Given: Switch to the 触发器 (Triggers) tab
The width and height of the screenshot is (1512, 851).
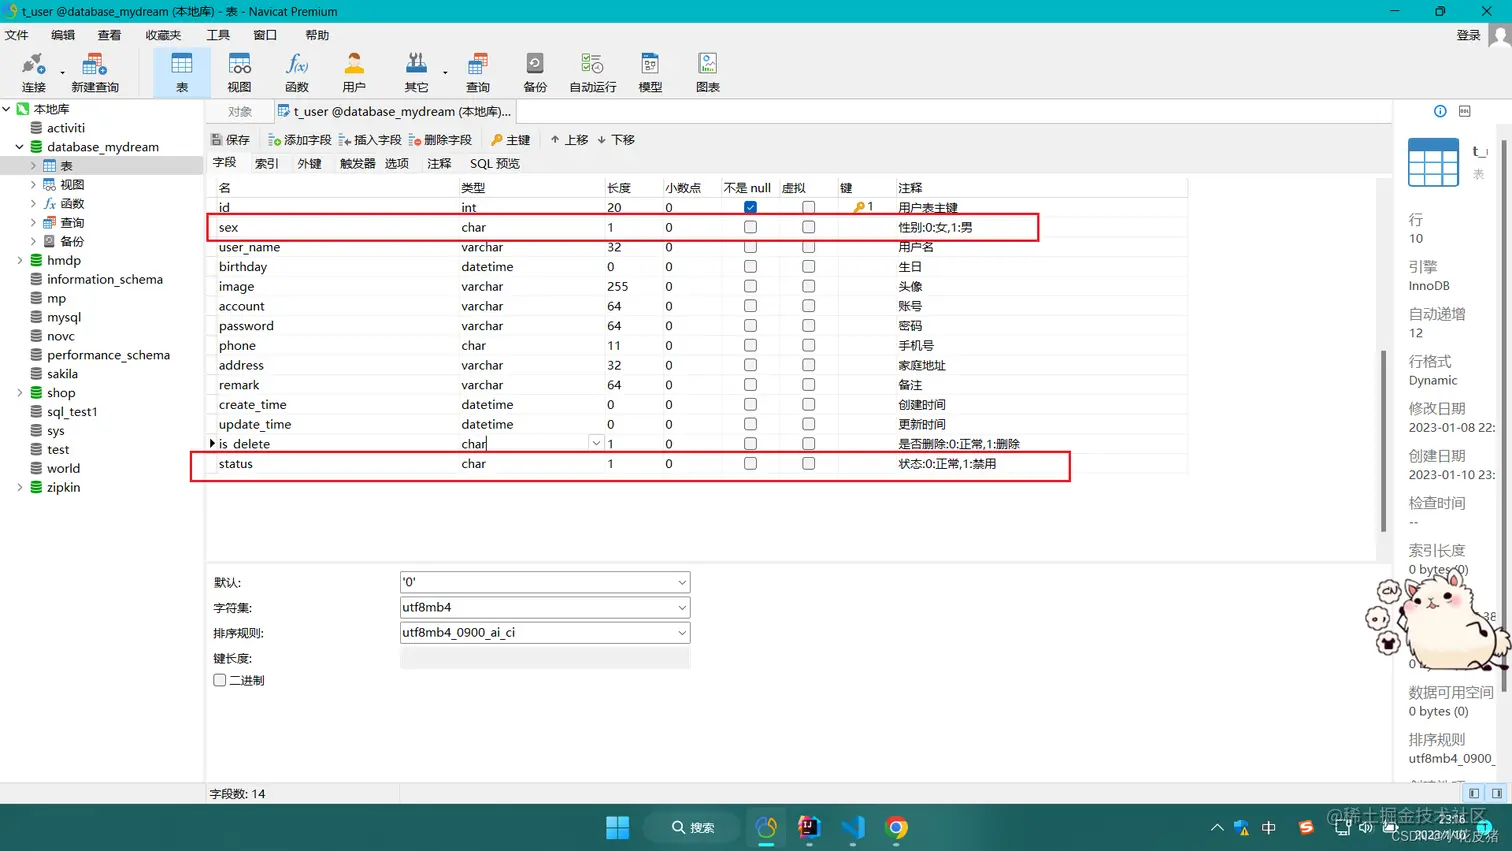Looking at the screenshot, I should coord(357,164).
